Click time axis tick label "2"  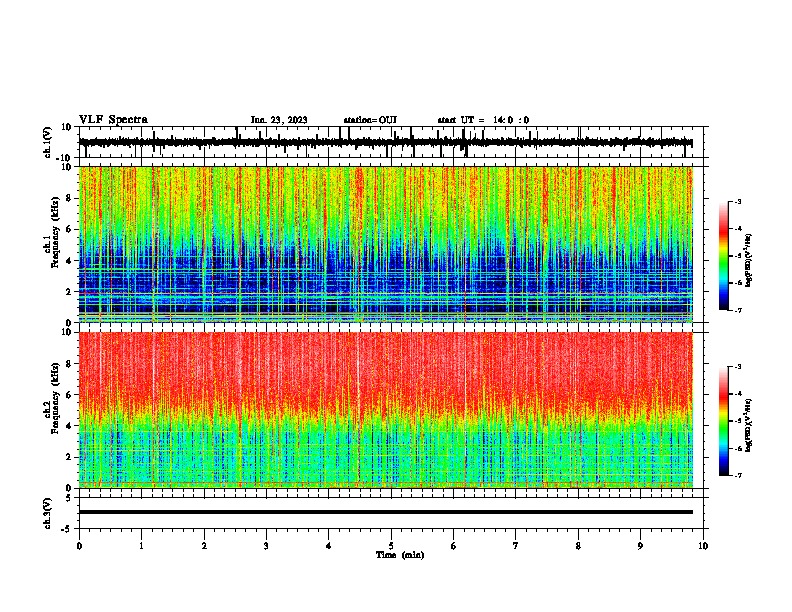tap(204, 546)
